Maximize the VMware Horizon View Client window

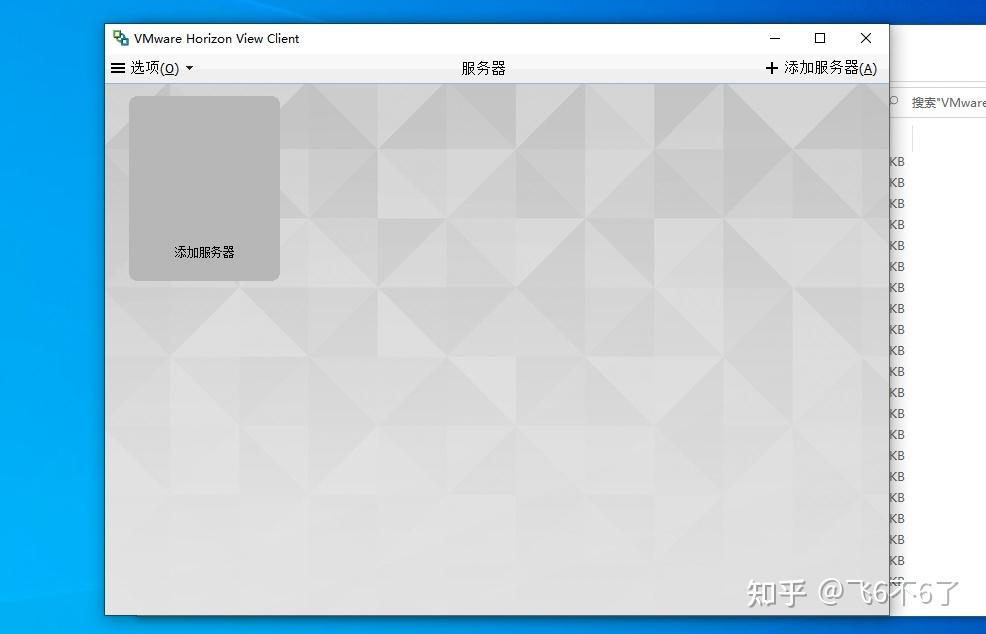[x=820, y=38]
